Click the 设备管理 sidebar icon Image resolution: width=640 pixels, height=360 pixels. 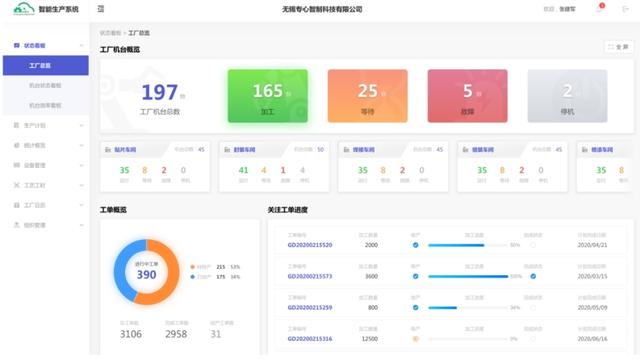(x=17, y=165)
